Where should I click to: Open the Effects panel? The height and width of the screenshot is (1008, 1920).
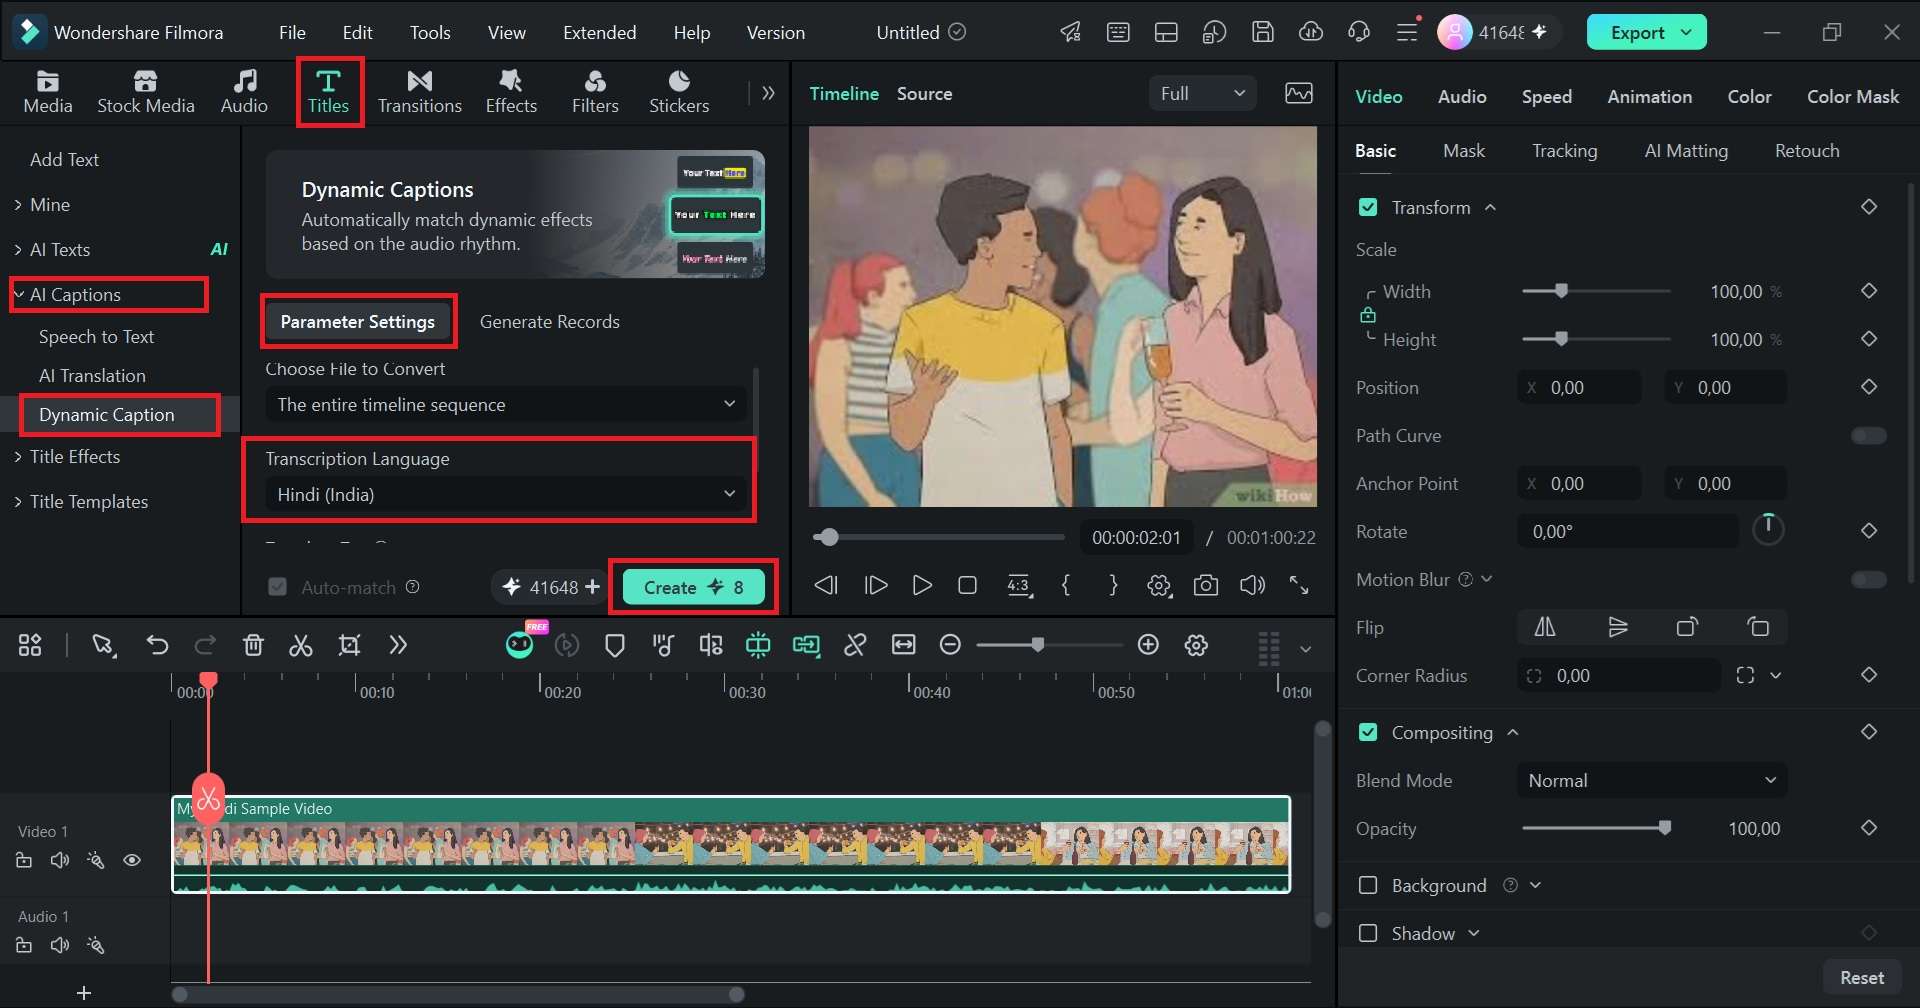pos(511,92)
